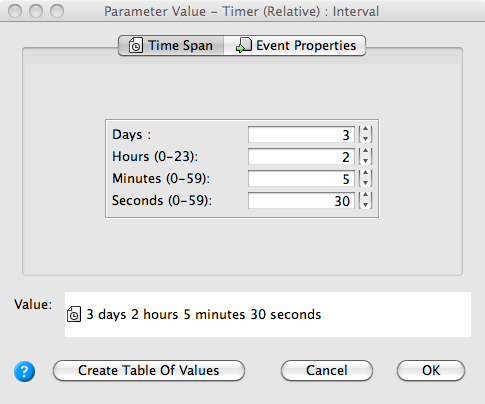Increase Seconds using the up arrow
The height and width of the screenshot is (404, 485).
pos(366,196)
